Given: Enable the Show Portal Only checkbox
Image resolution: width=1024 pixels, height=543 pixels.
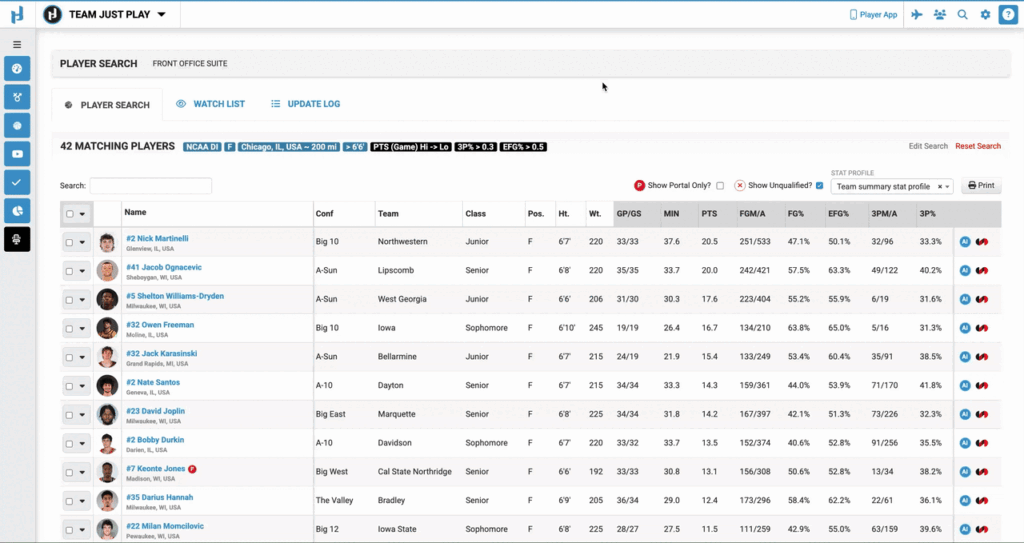Looking at the screenshot, I should [720, 186].
